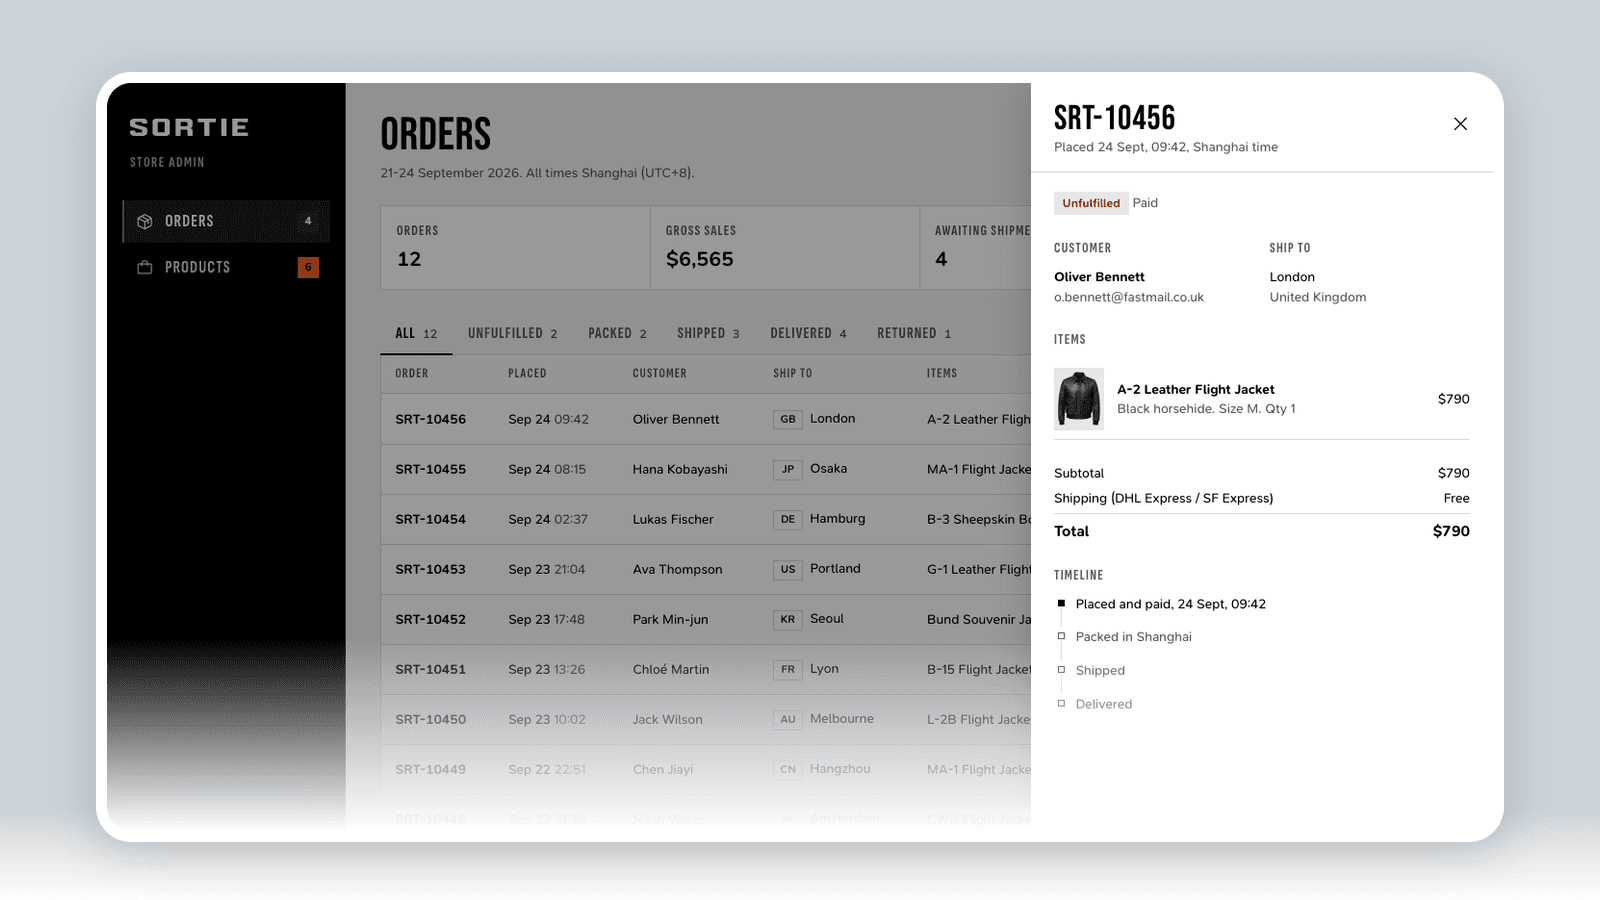Screen dimensions: 1600x900
Task: Click the Unfulfilled status badge
Action: click(x=1091, y=203)
